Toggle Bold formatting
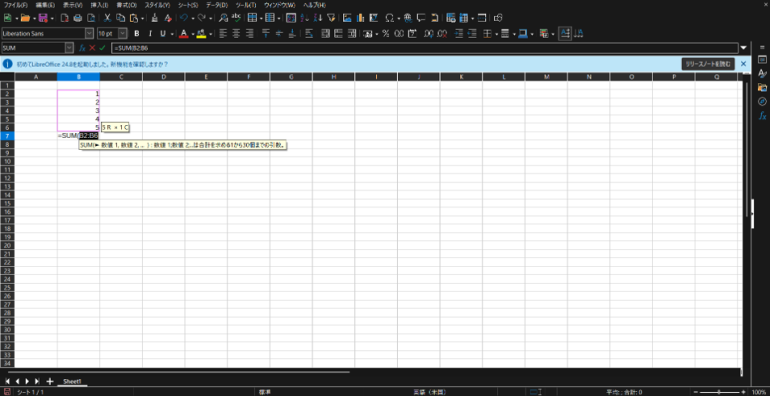The image size is (770, 396). click(137, 33)
